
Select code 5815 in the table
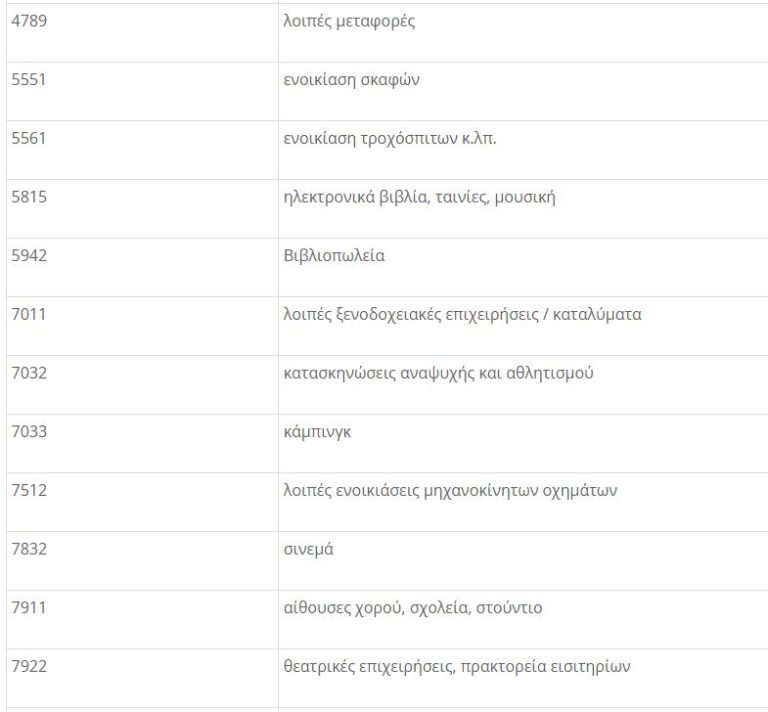point(29,197)
